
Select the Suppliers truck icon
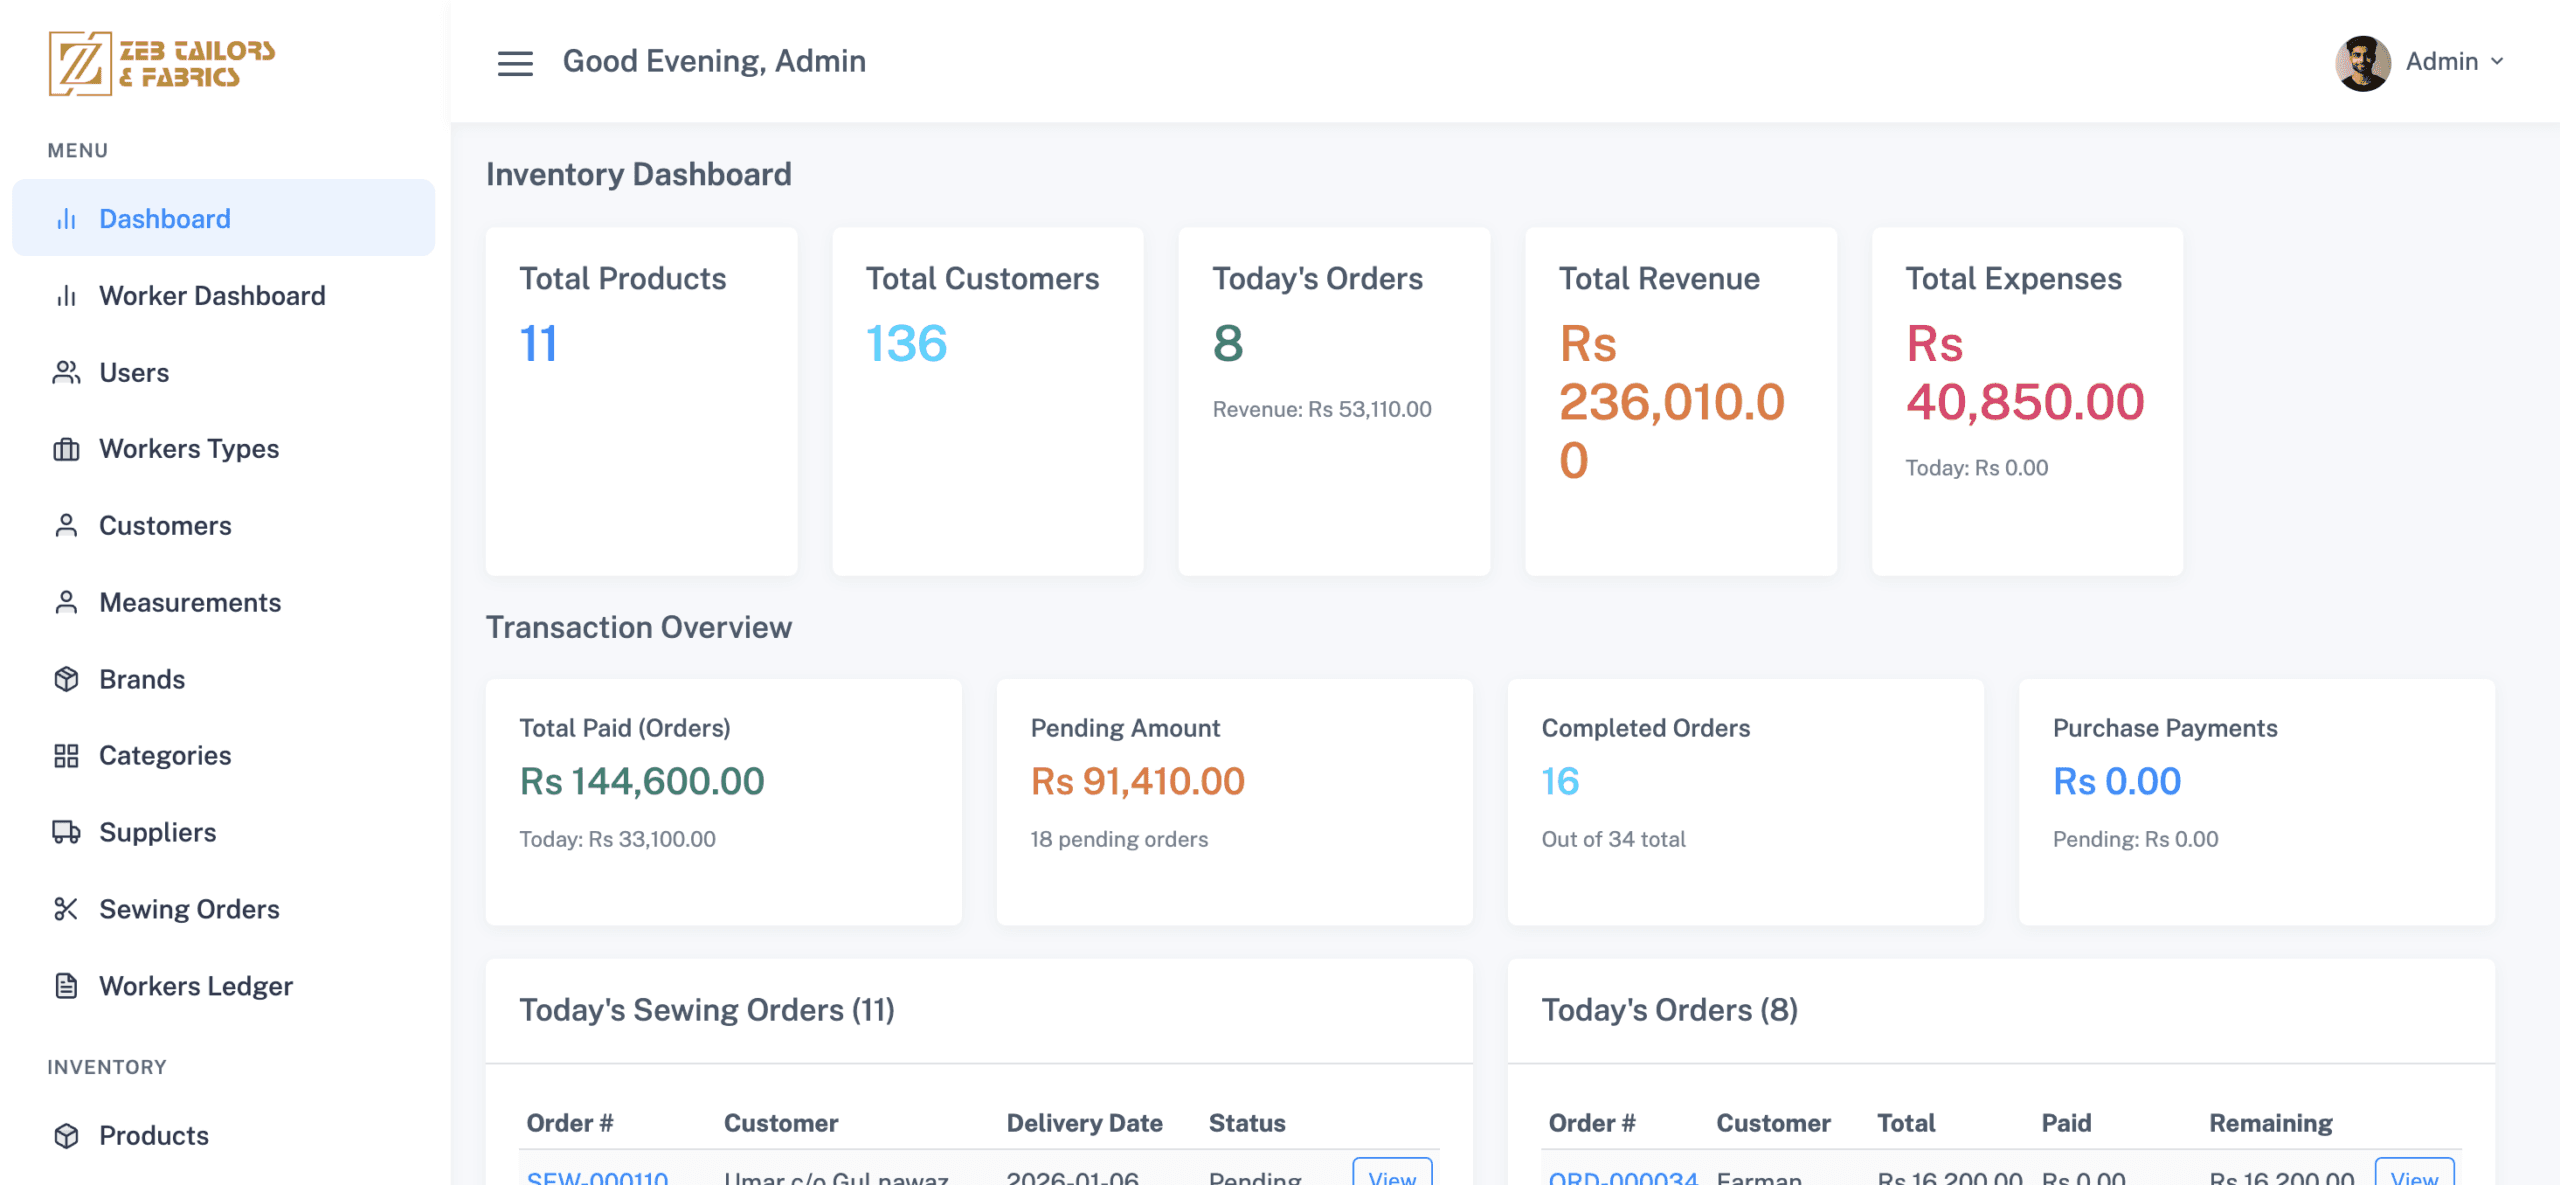click(66, 832)
